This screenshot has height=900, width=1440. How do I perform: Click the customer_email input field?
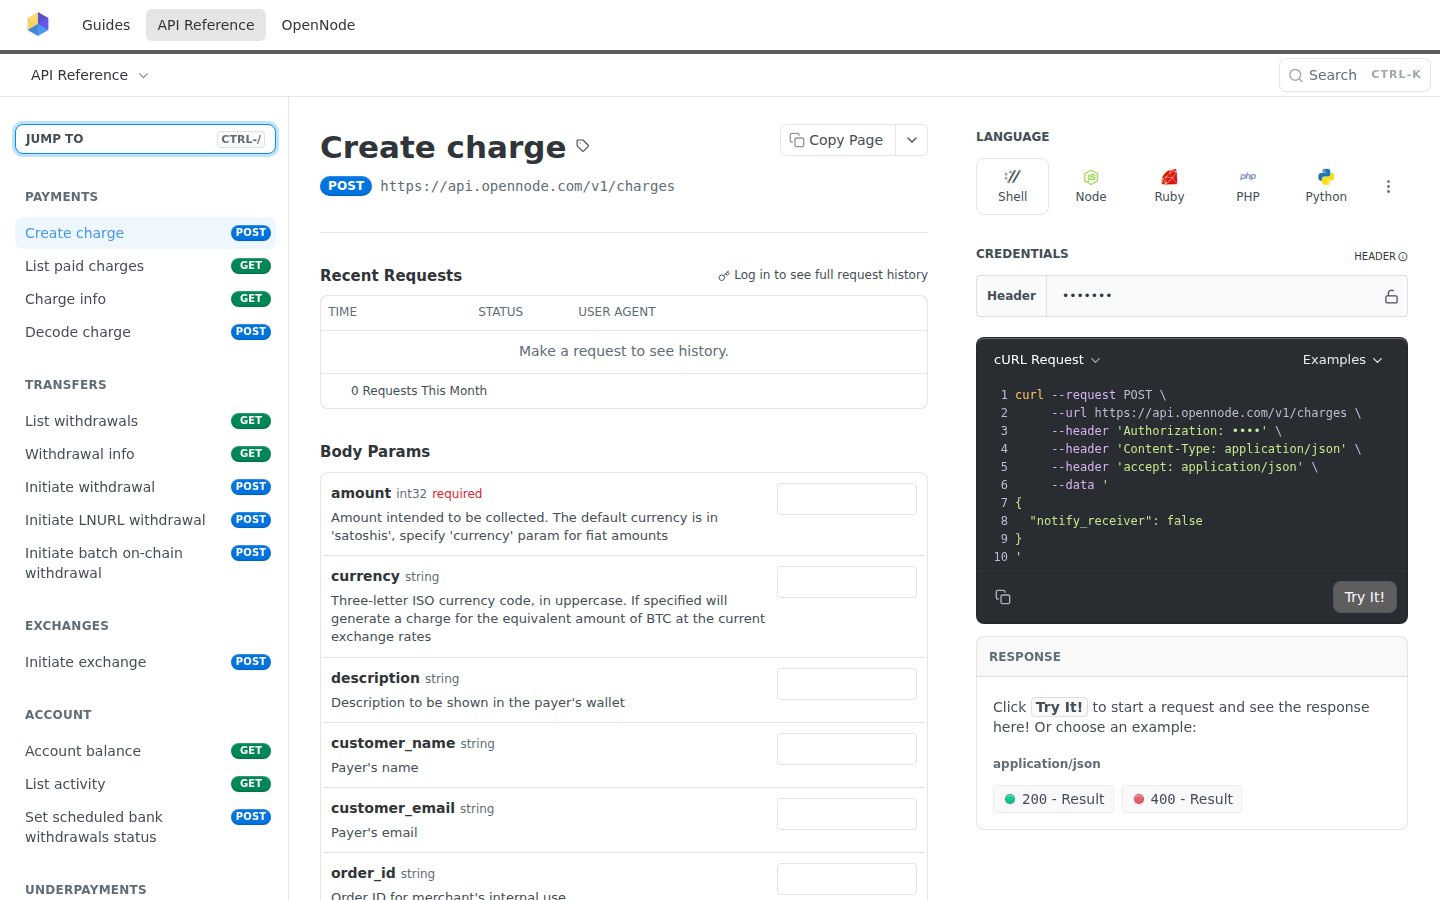click(x=847, y=814)
